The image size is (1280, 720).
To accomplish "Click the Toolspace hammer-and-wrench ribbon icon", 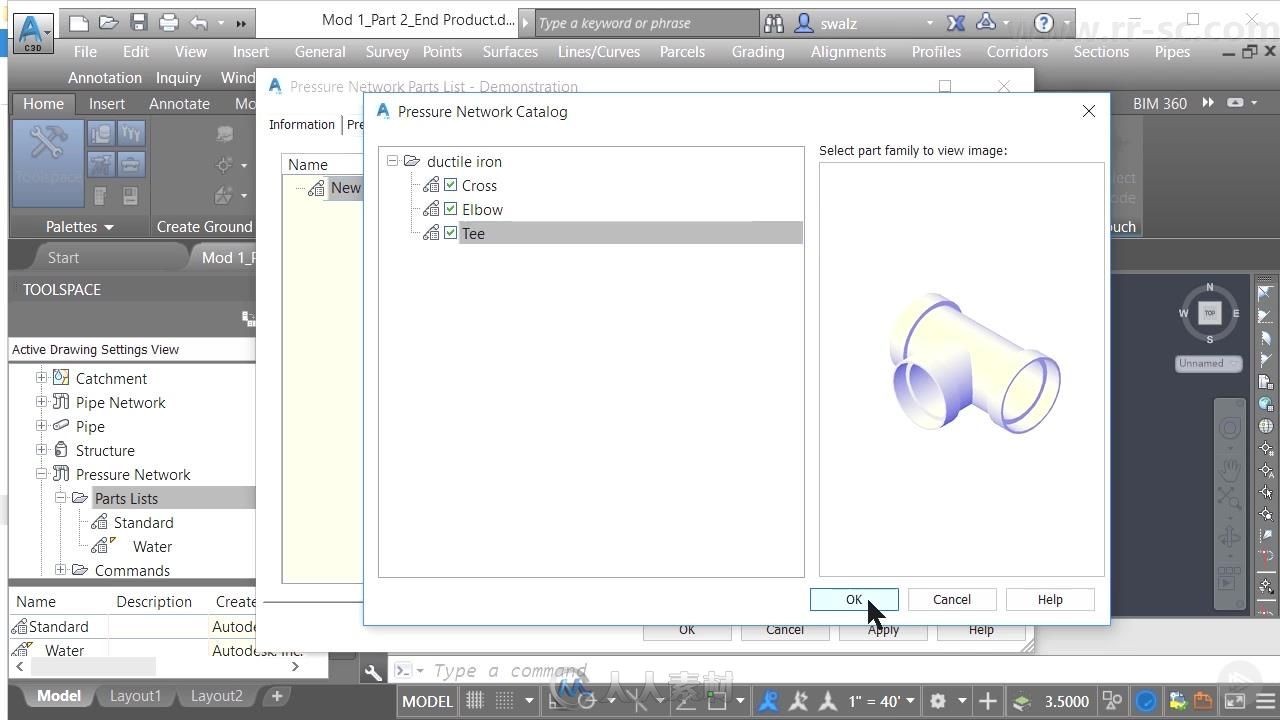I will [x=47, y=161].
